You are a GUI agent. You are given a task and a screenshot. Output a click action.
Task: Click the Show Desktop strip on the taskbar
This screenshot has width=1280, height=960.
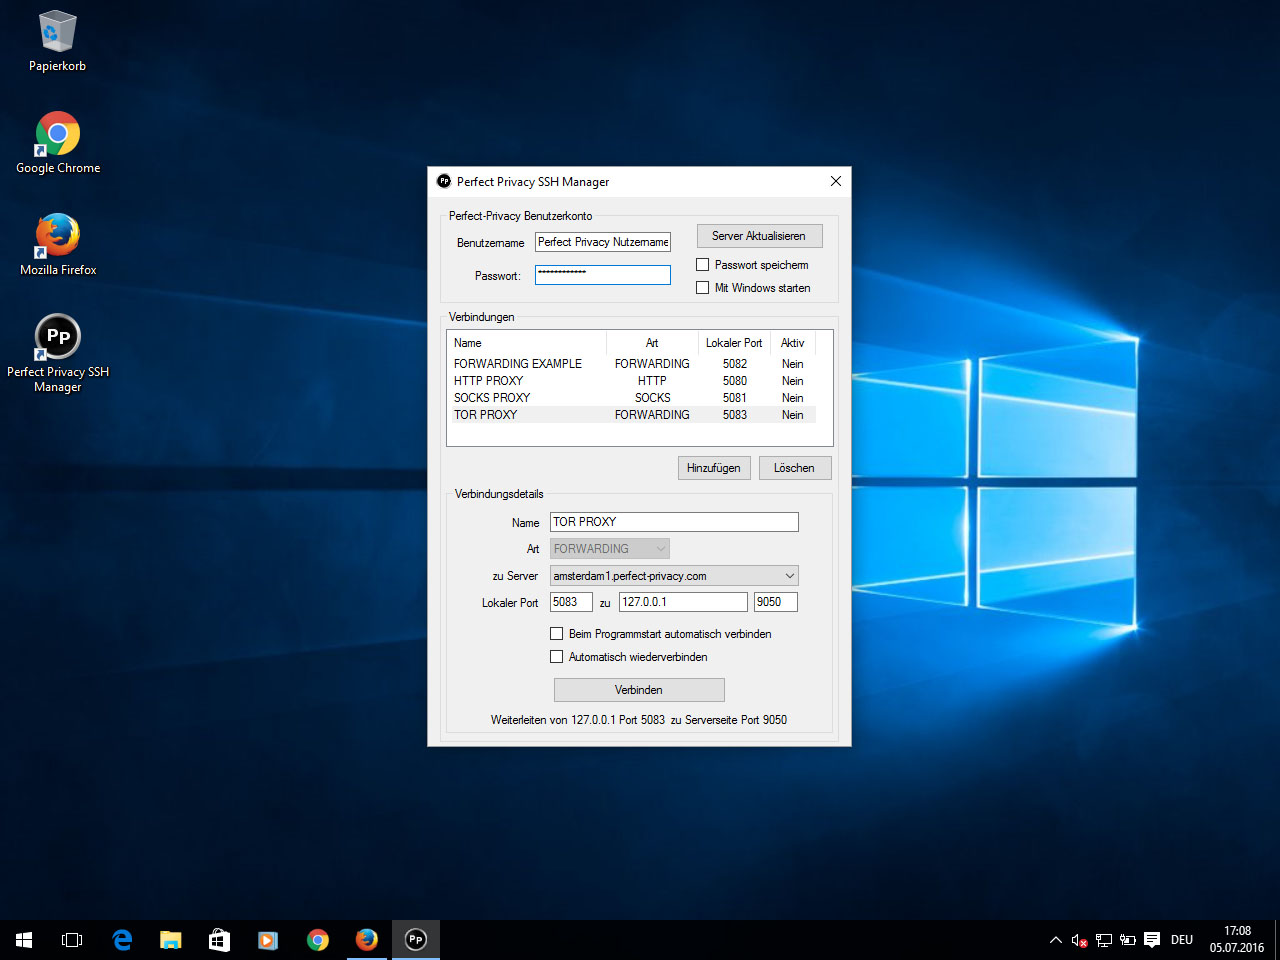[1277, 940]
